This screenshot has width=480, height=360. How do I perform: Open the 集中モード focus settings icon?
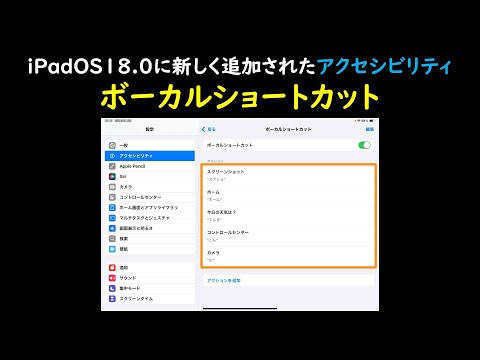click(x=112, y=288)
